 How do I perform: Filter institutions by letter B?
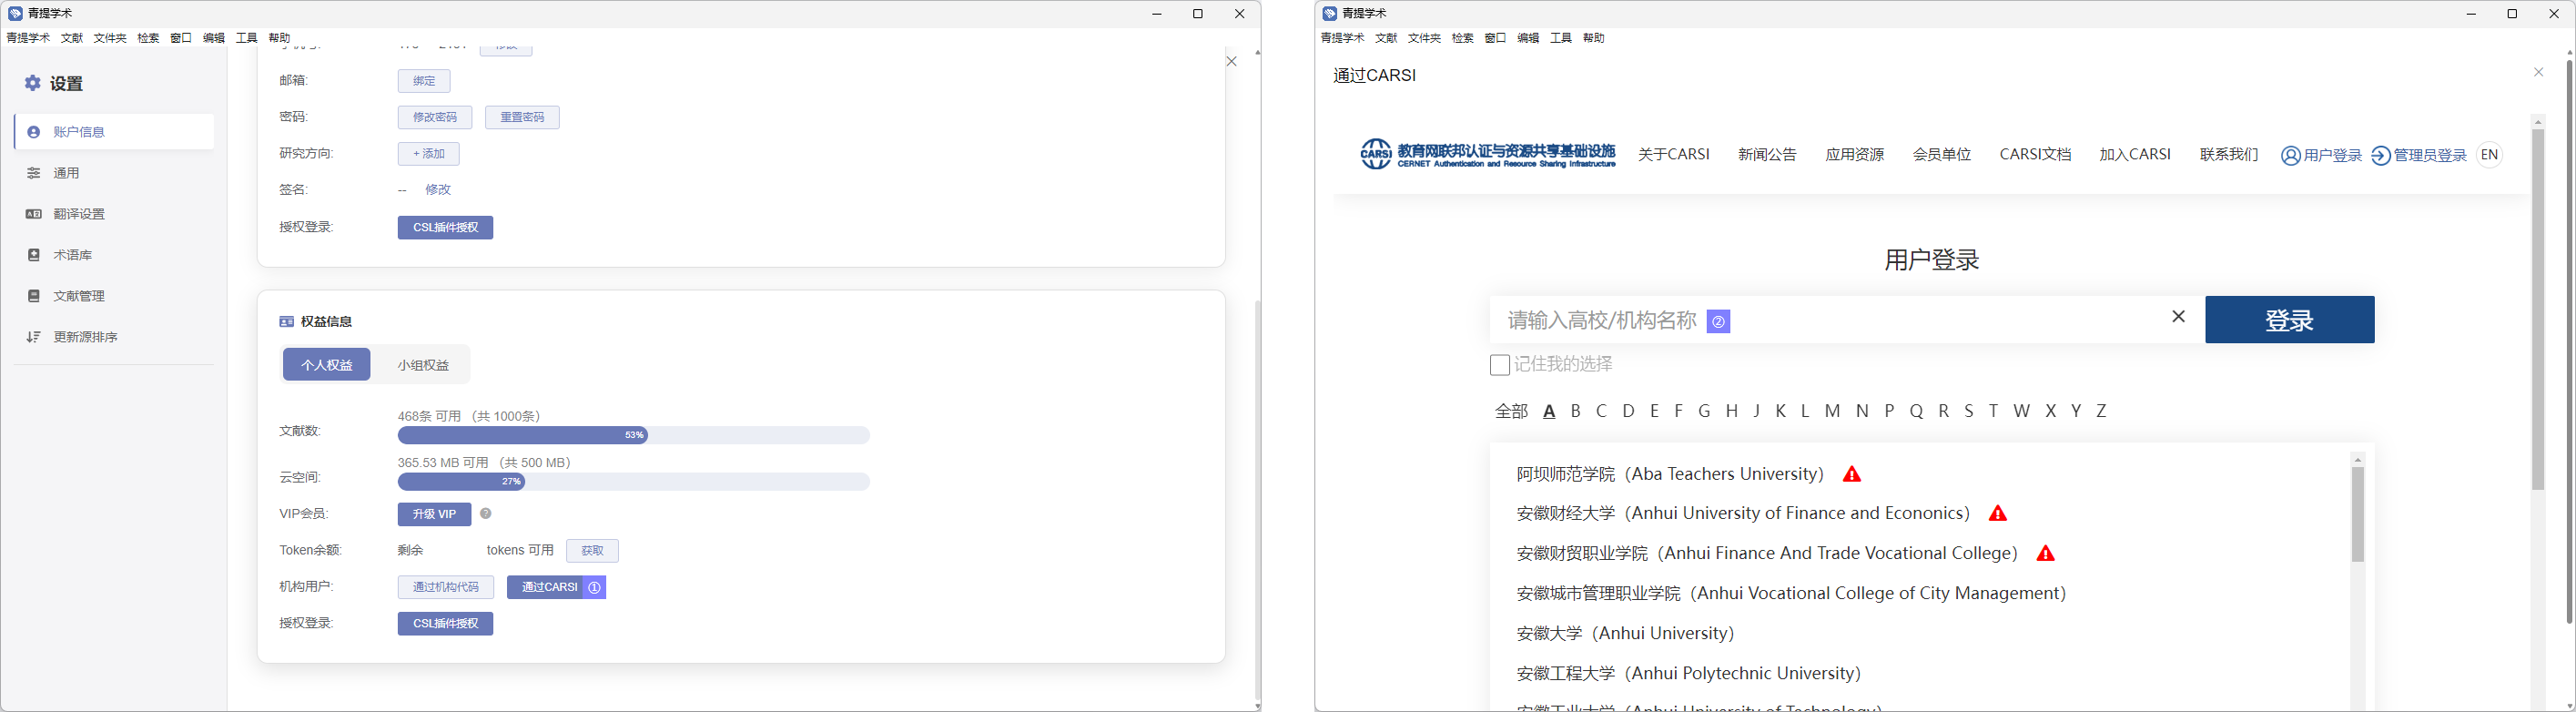coord(1576,411)
